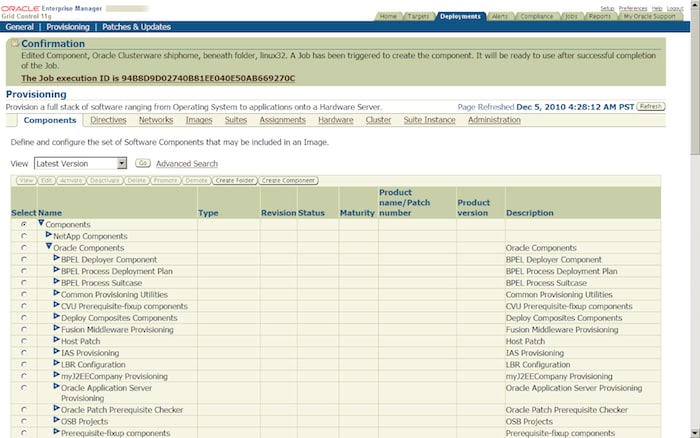Select the OSB Projects radio button
Screen dimensions: 700x438
coord(24,421)
